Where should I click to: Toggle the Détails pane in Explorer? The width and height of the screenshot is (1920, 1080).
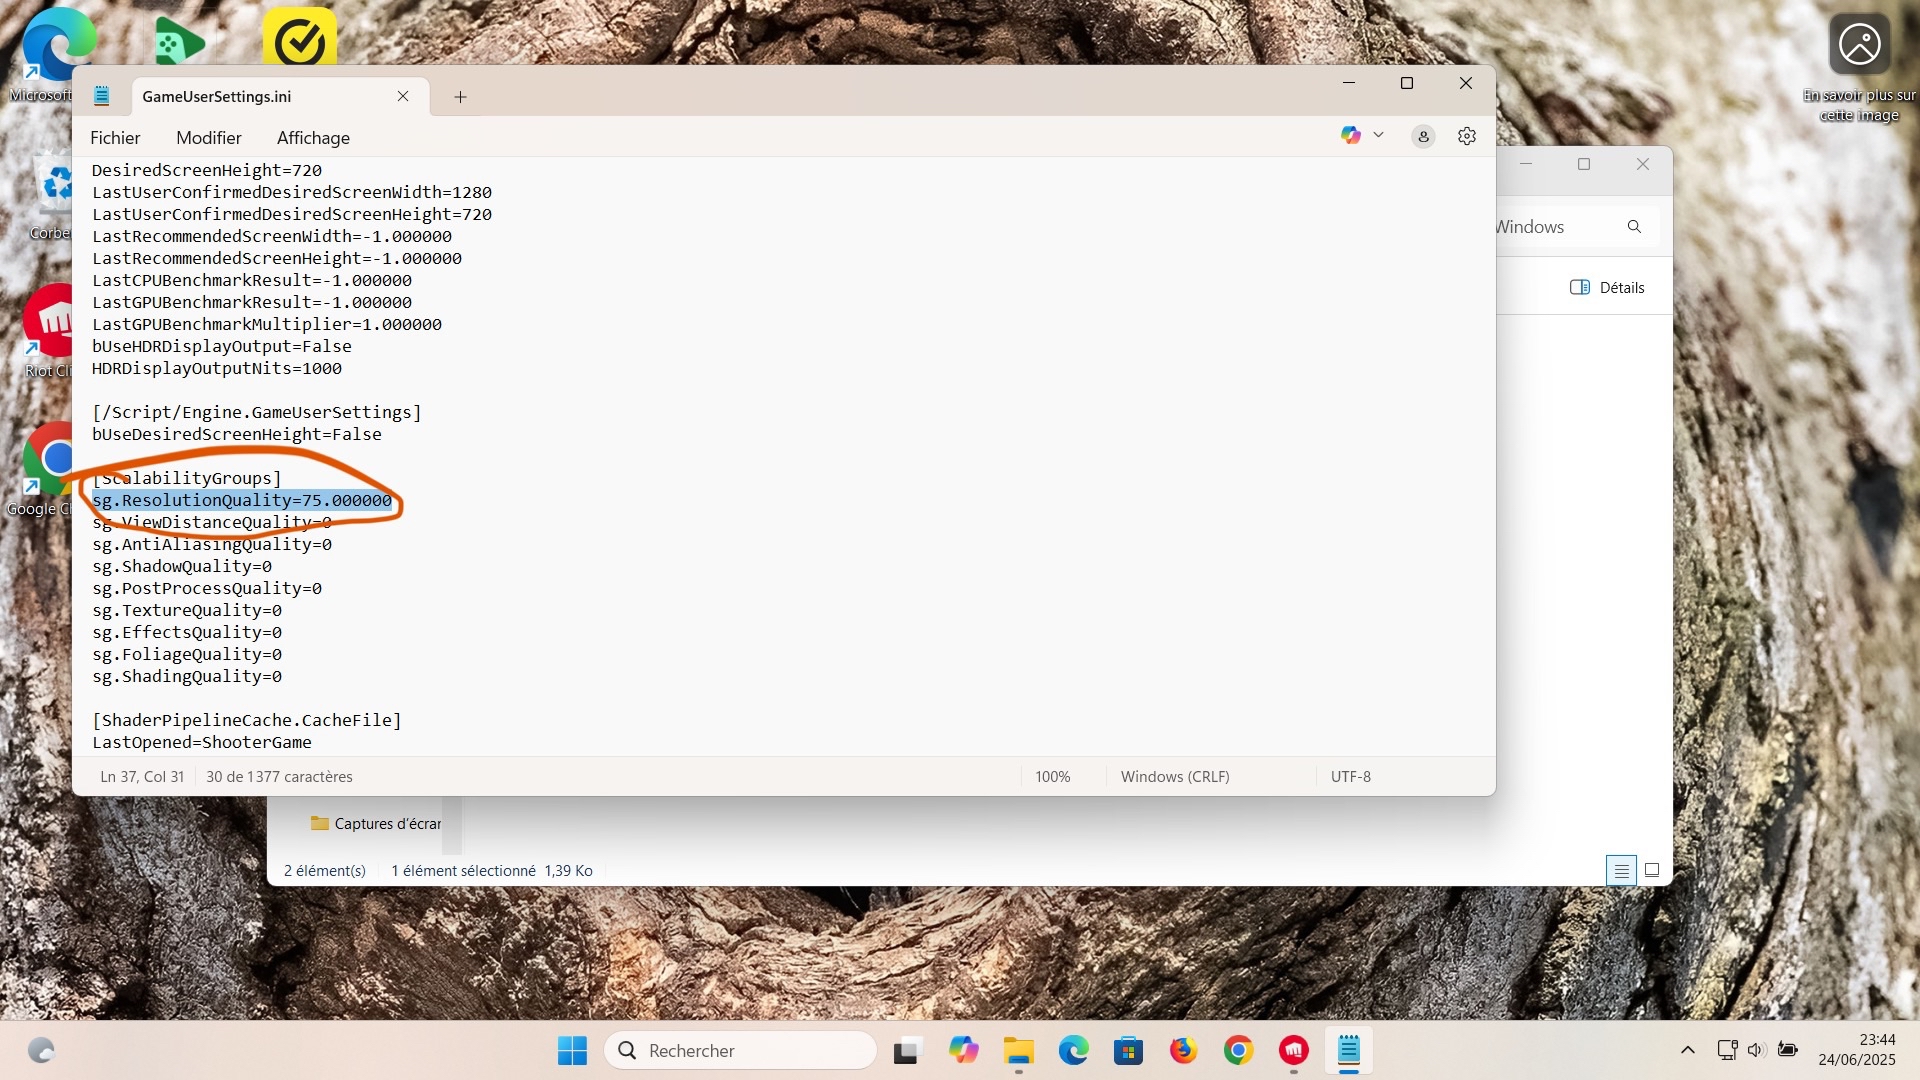1607,288
